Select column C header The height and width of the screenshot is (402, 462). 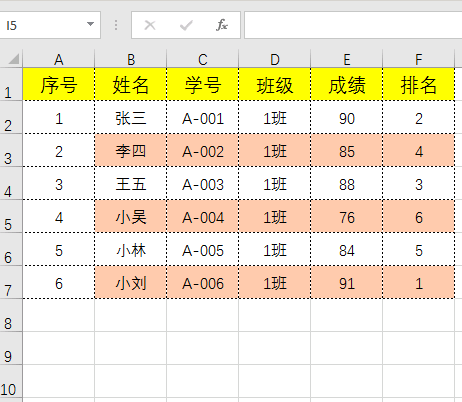203,59
